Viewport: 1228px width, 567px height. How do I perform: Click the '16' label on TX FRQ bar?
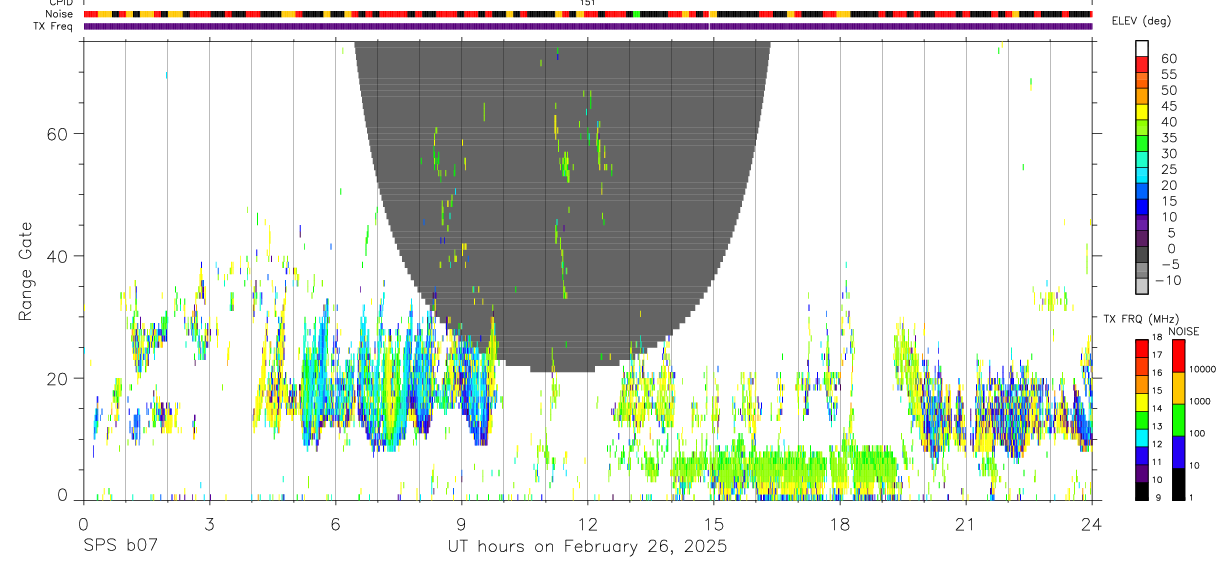click(x=1156, y=373)
